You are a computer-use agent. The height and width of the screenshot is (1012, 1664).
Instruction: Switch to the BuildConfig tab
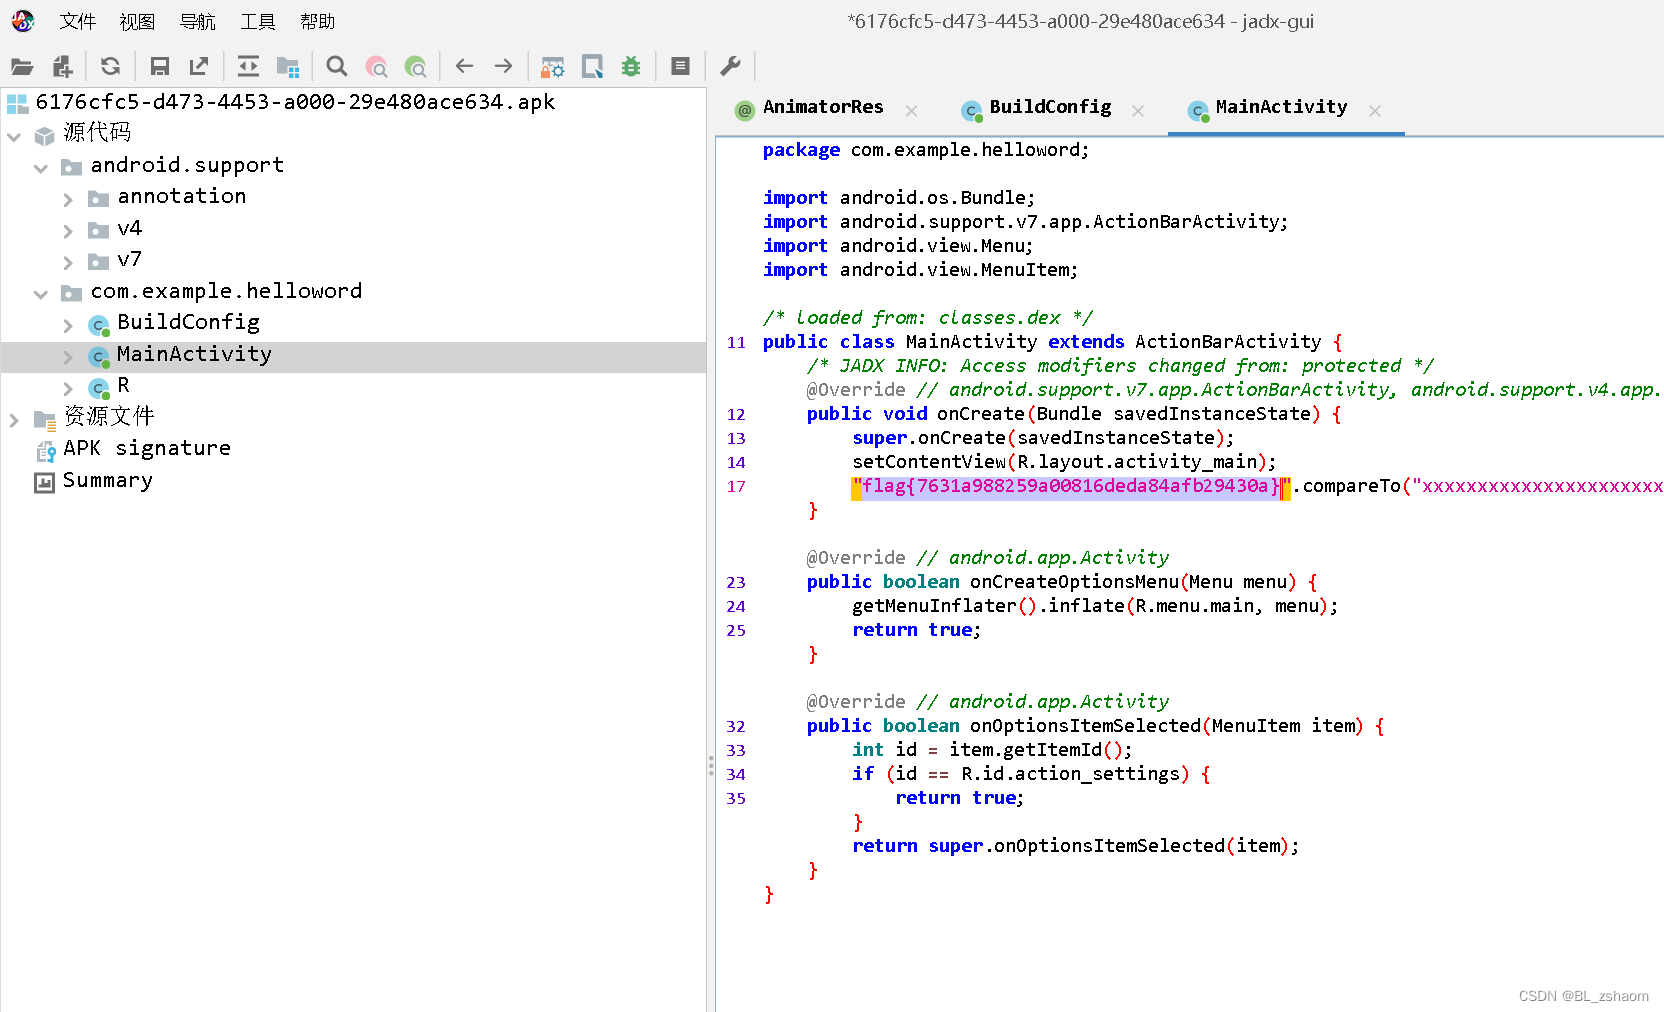click(x=1050, y=107)
